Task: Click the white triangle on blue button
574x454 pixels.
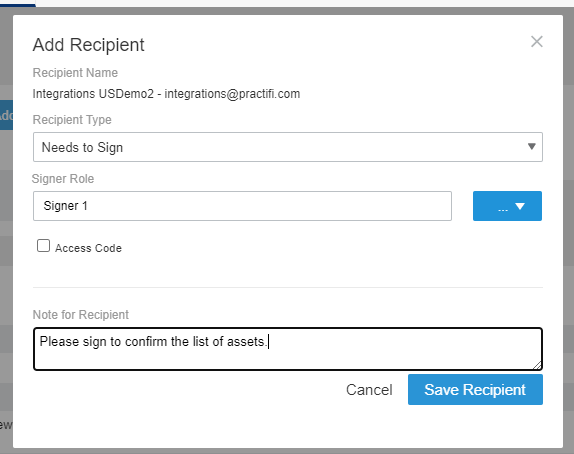Action: pyautogui.click(x=520, y=206)
